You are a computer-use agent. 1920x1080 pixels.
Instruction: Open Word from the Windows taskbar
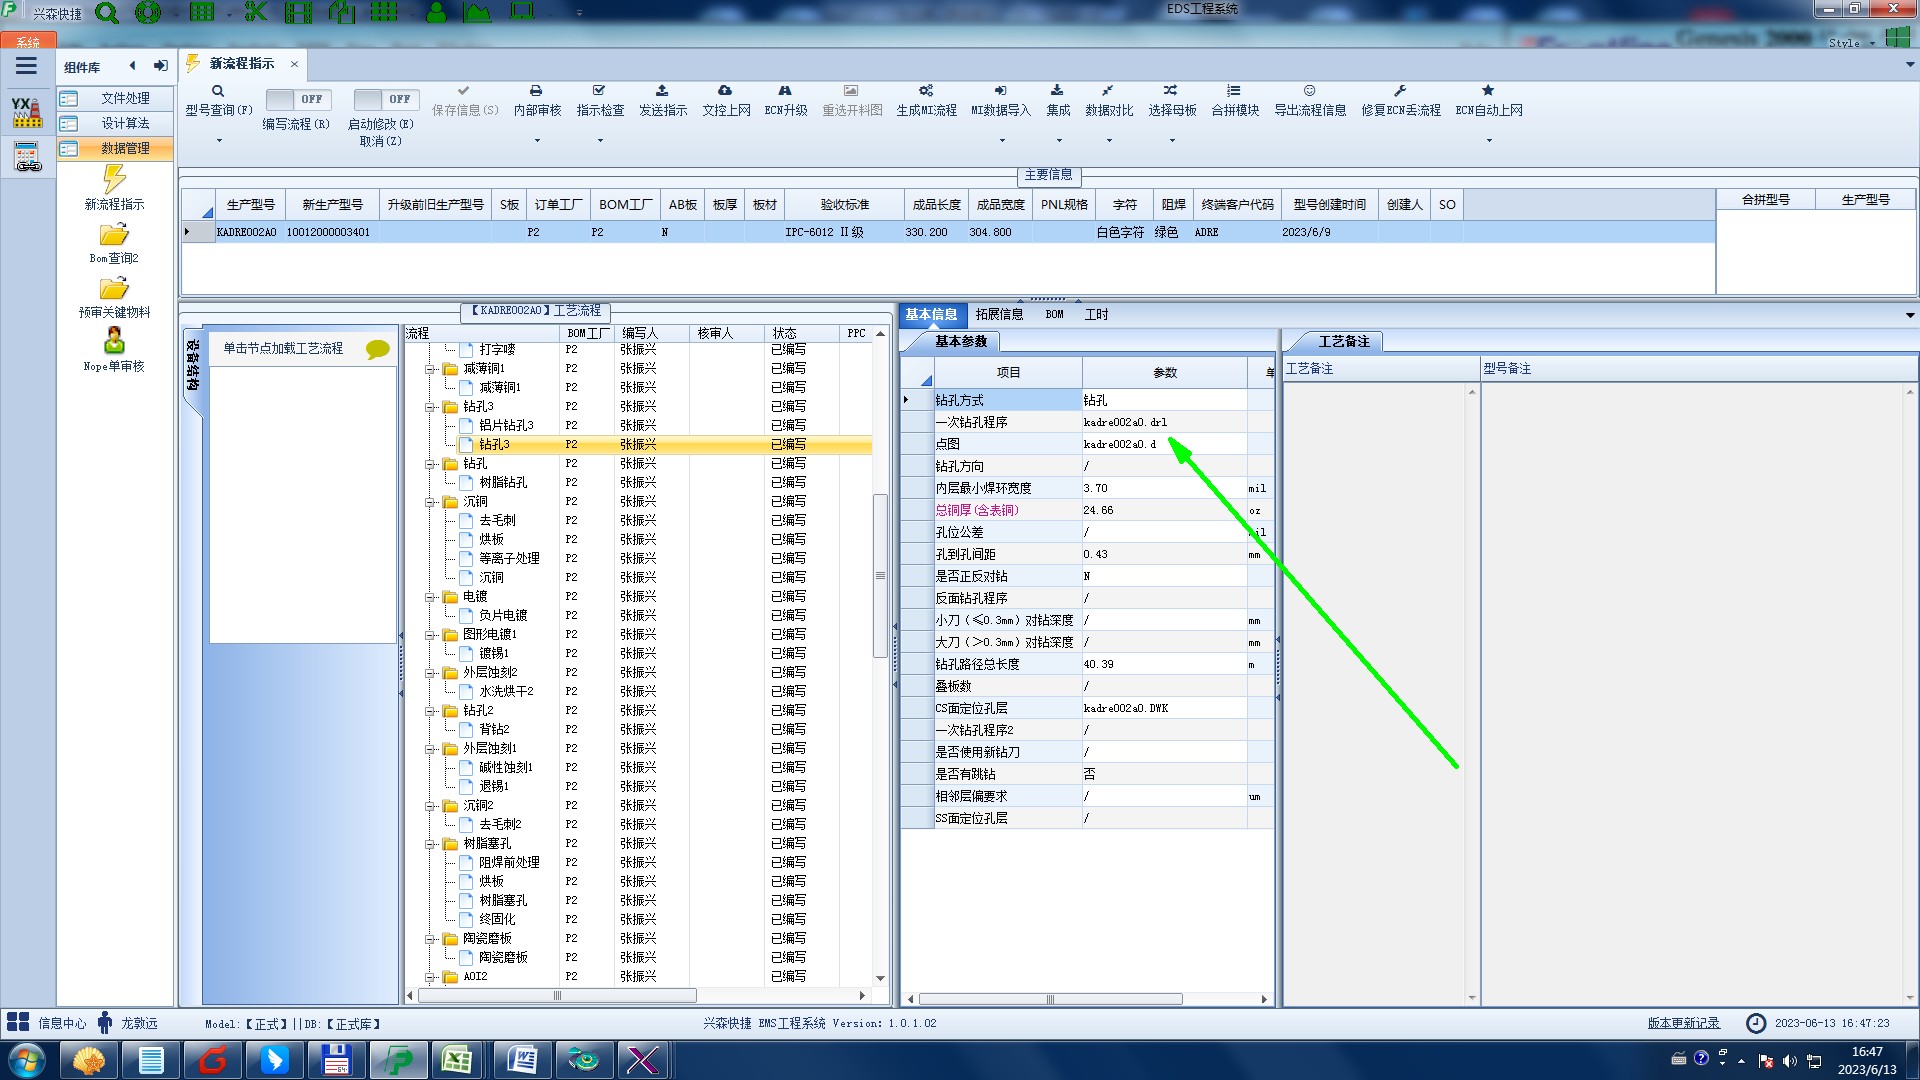click(x=521, y=1060)
